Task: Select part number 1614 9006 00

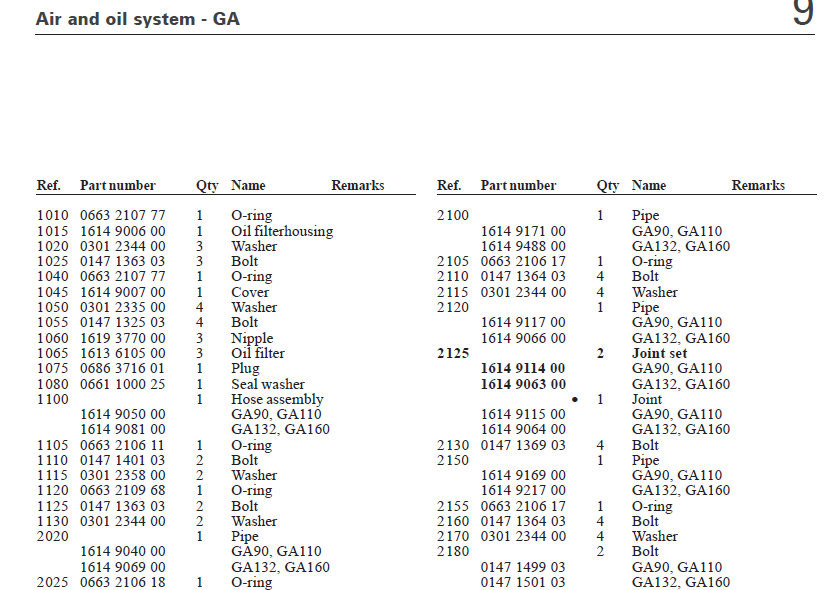Action: 123,231
